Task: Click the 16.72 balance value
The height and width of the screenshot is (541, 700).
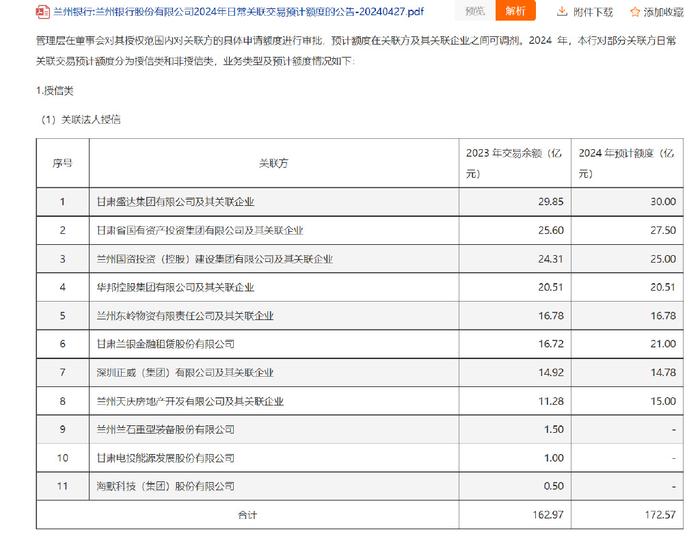Action: pos(550,344)
